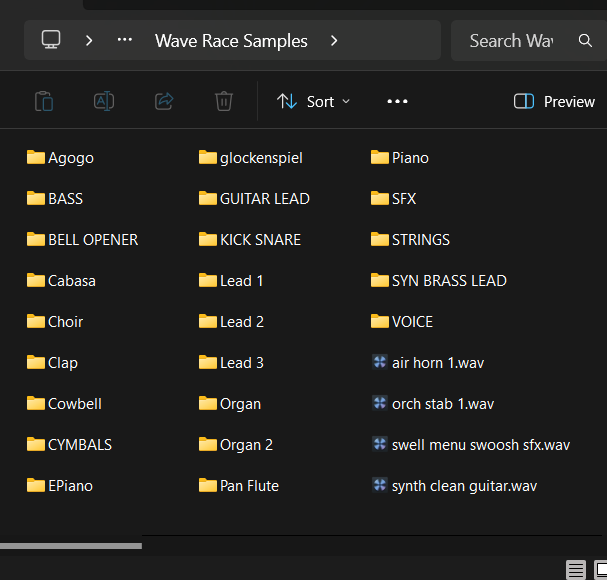
Task: Select the KICK SNARE folder
Action: pyautogui.click(x=250, y=240)
